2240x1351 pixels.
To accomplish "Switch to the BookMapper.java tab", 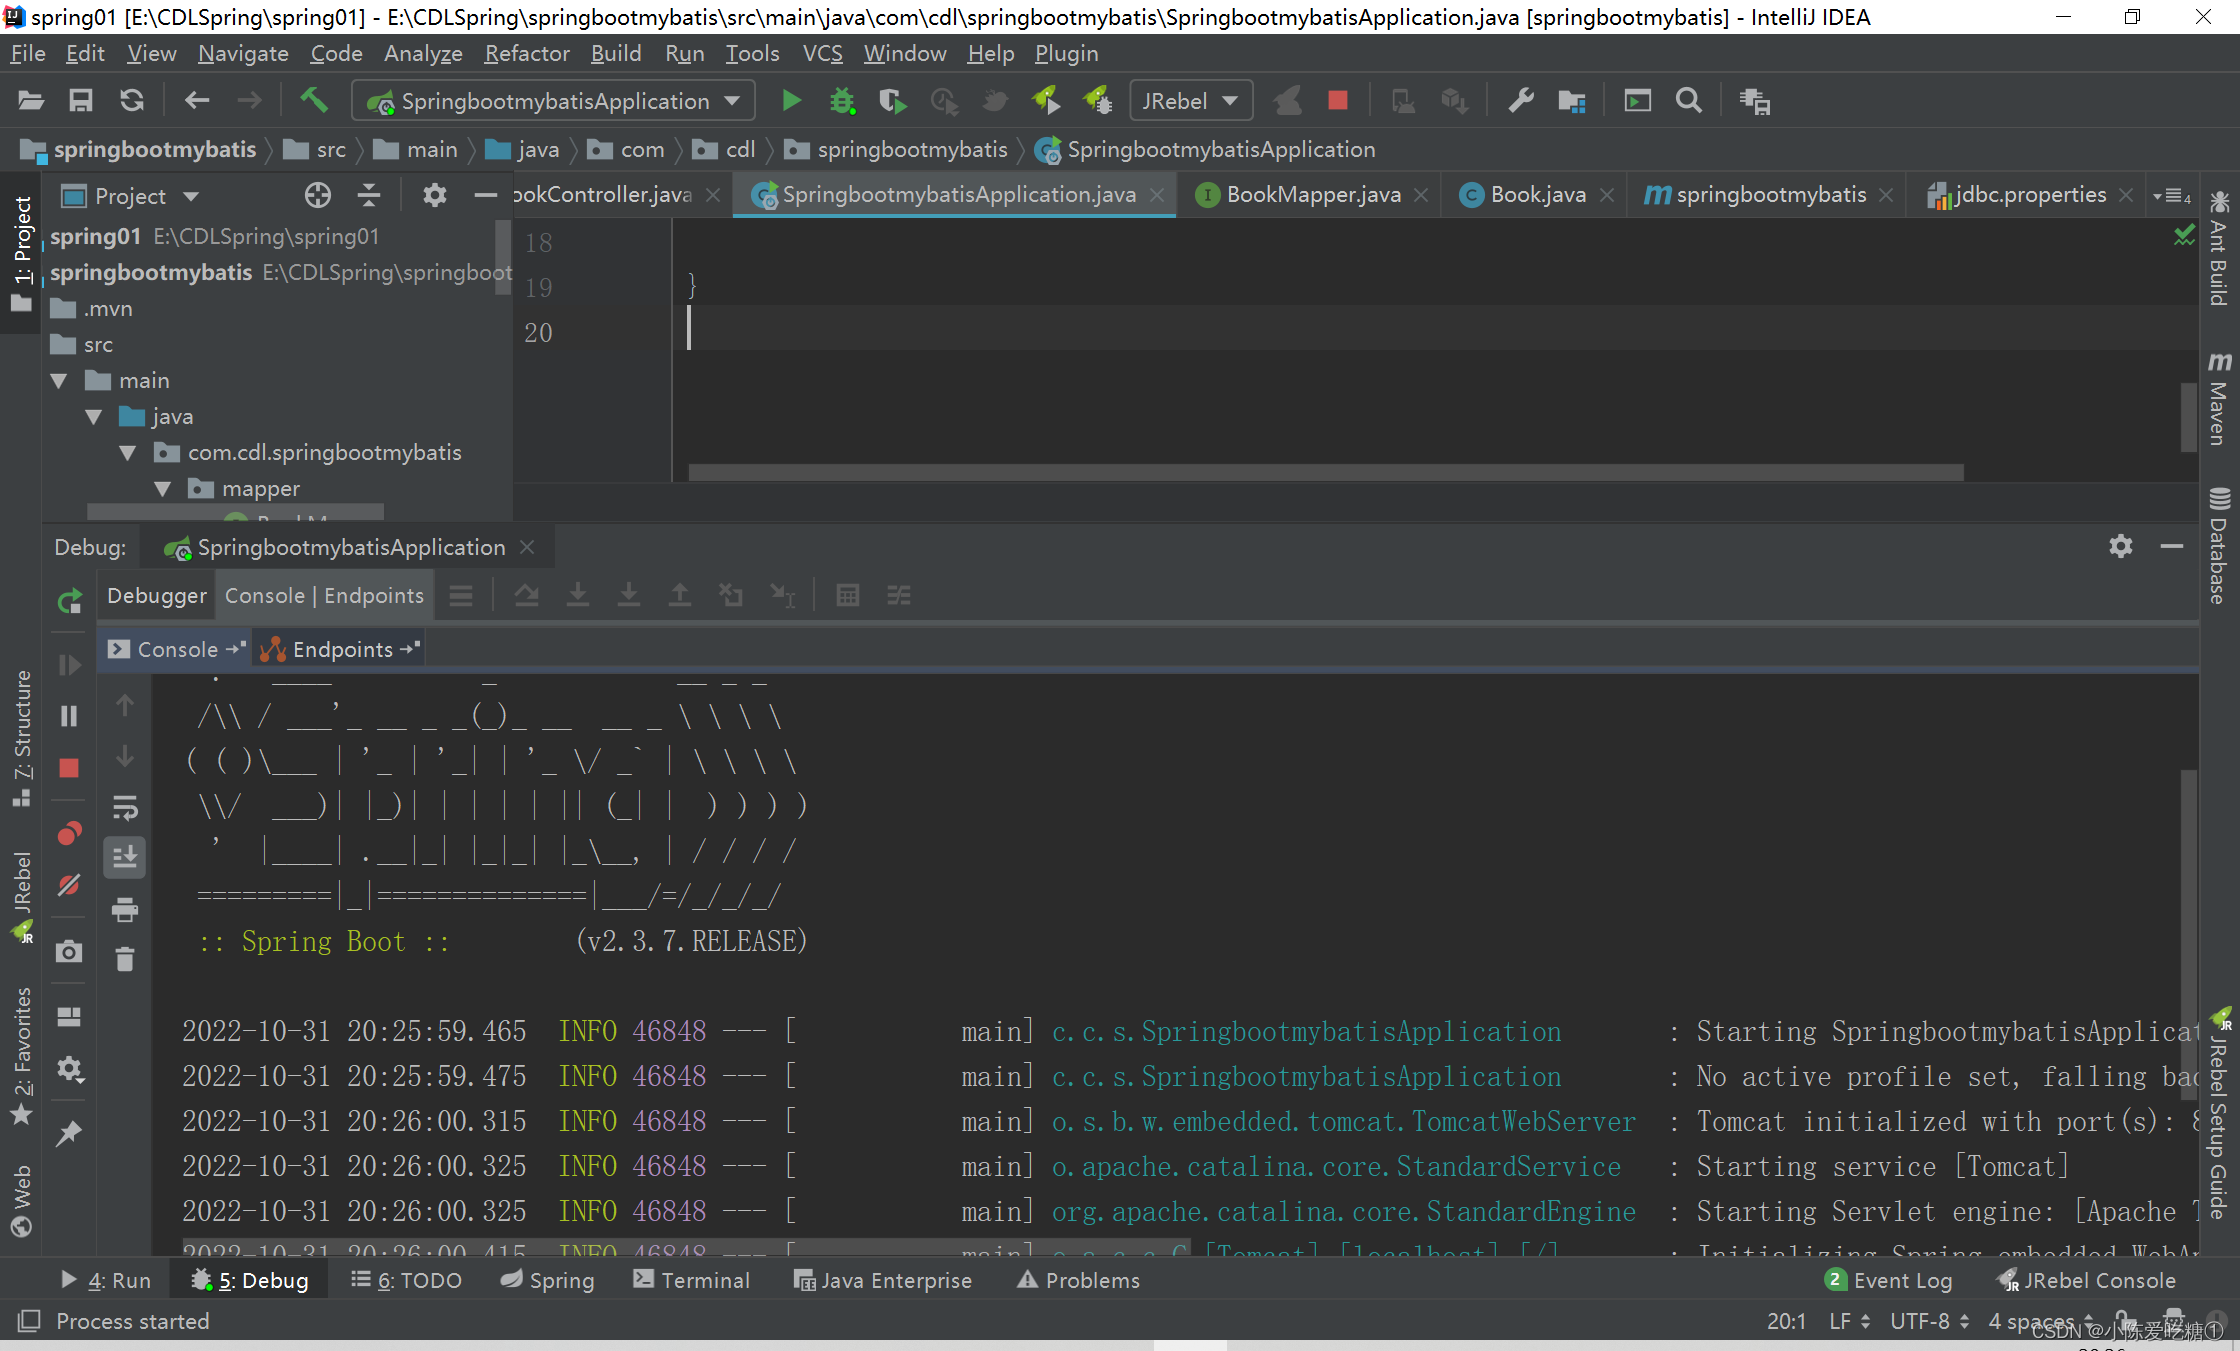I will click(1312, 195).
